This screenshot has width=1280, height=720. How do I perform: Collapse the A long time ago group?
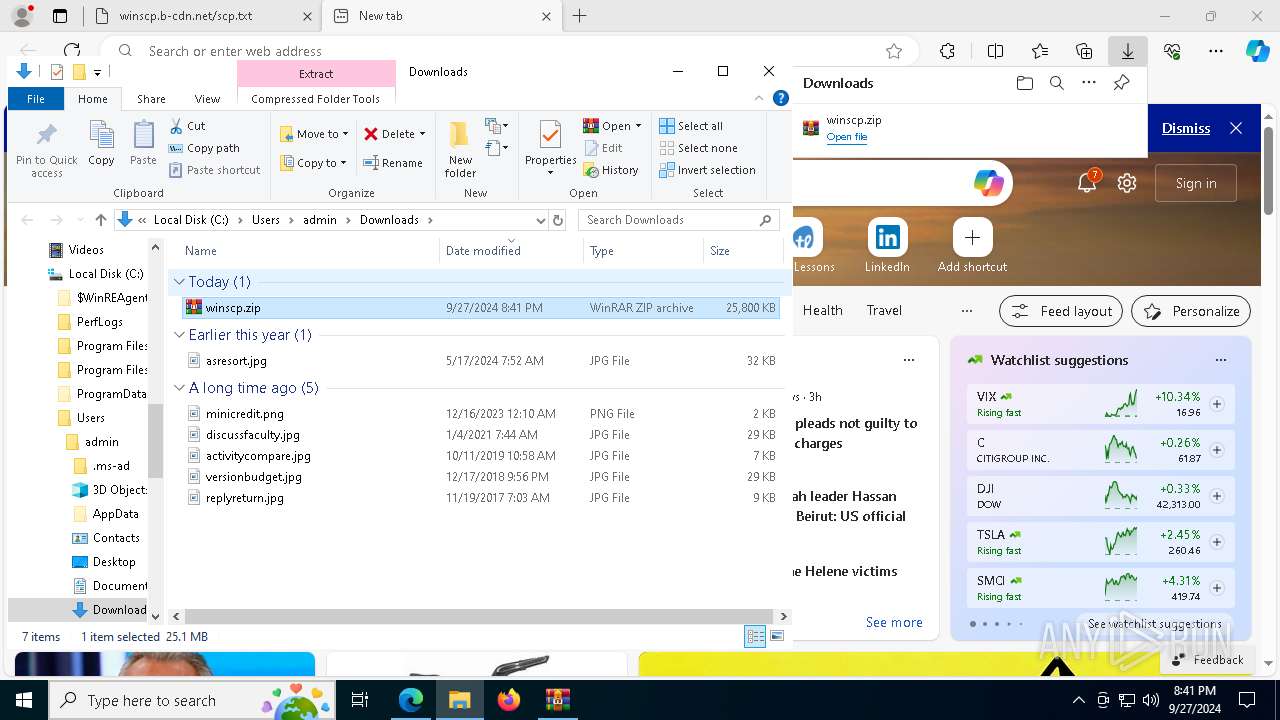click(x=179, y=388)
